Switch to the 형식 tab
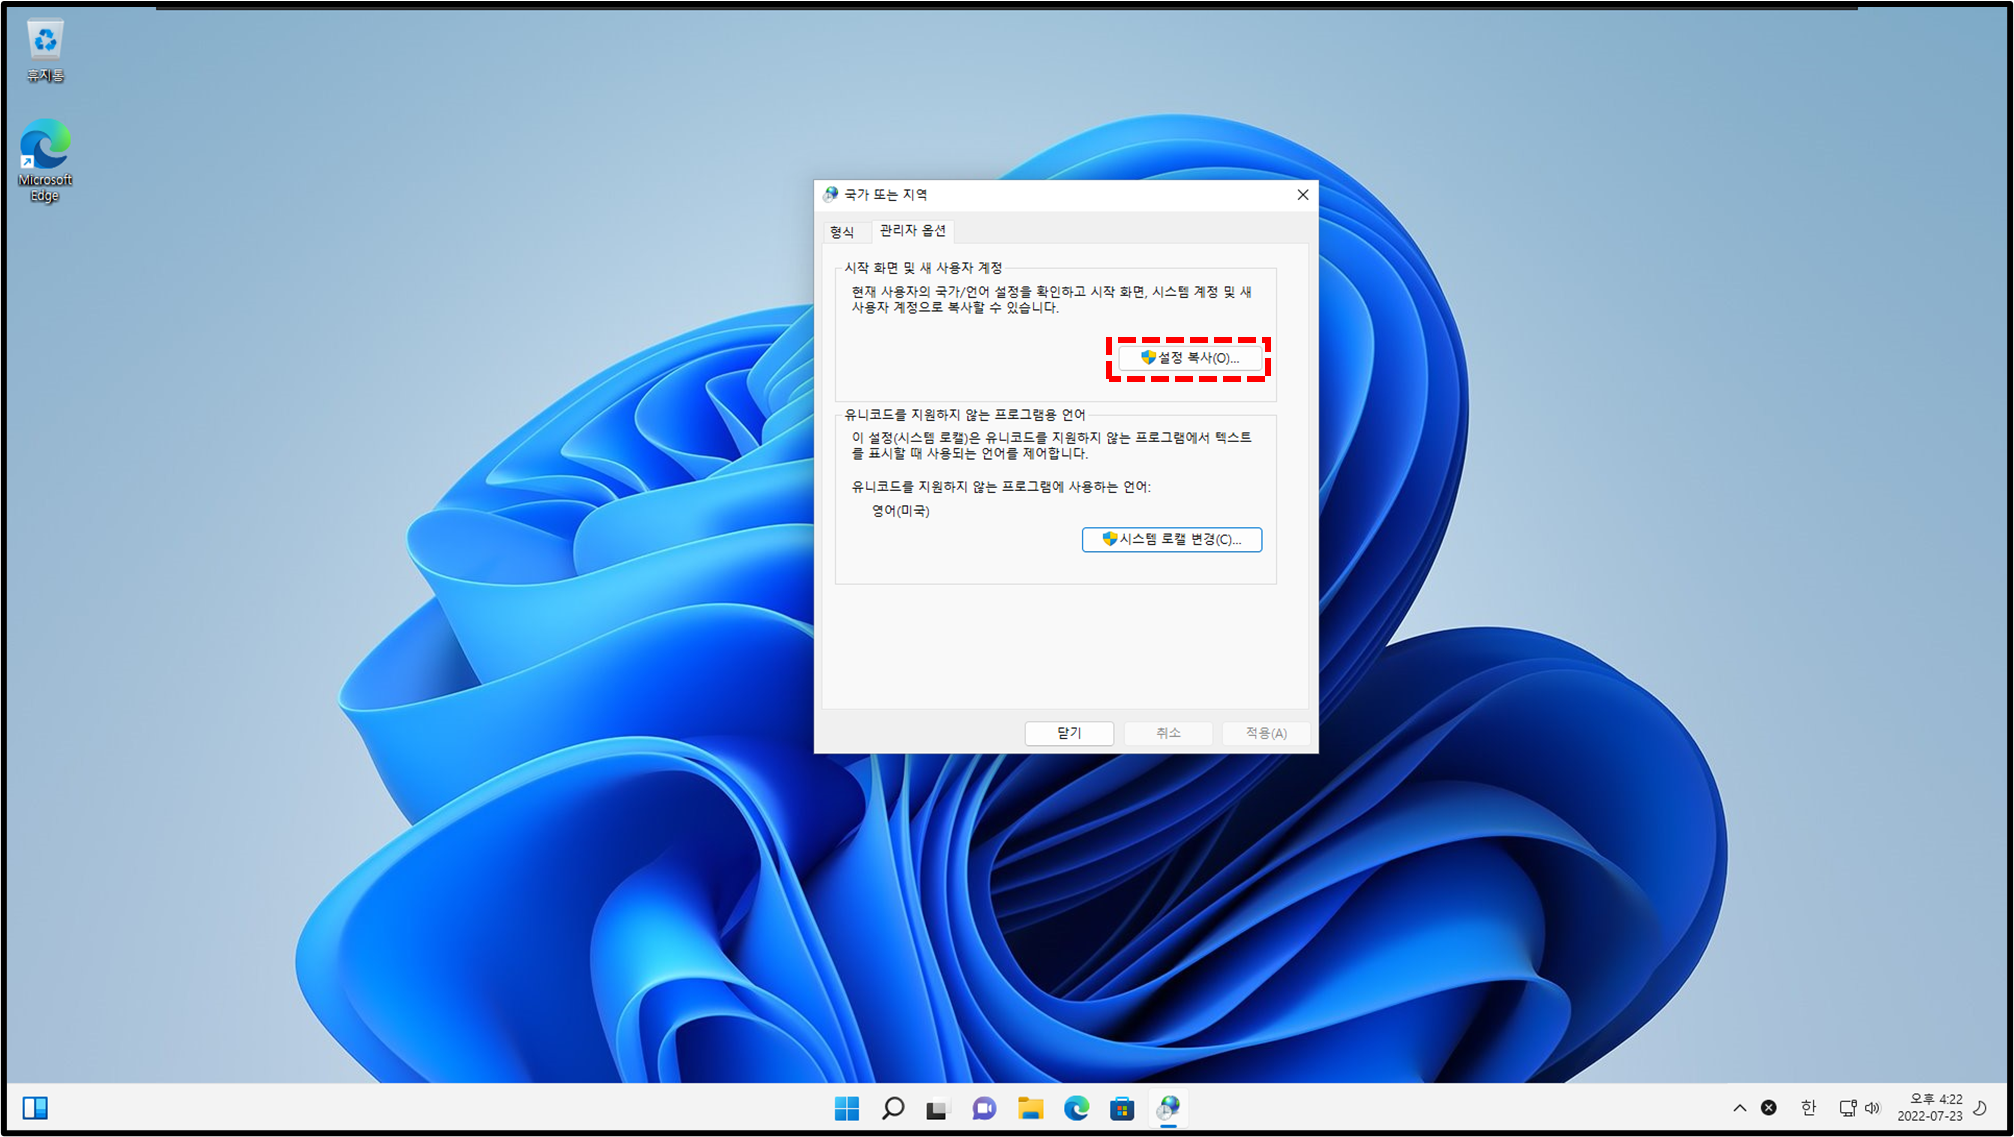This screenshot has height=1137, width=2014. pyautogui.click(x=842, y=232)
